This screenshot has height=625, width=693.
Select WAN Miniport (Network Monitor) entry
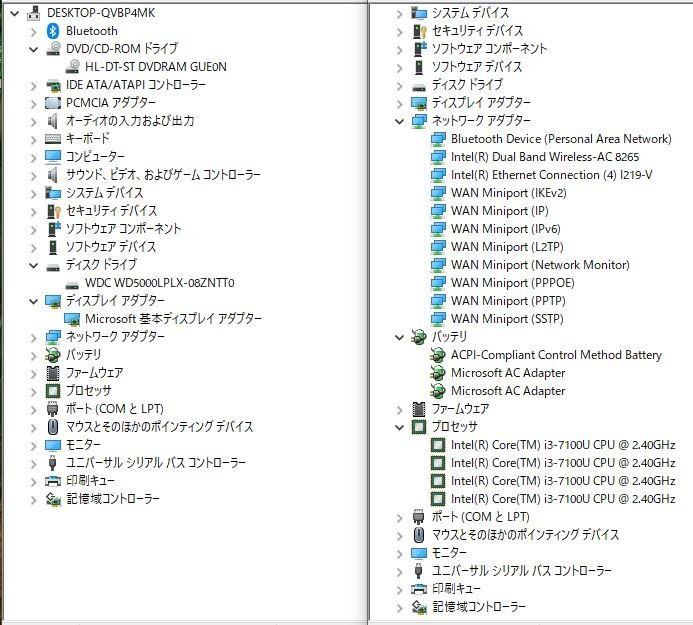click(540, 265)
